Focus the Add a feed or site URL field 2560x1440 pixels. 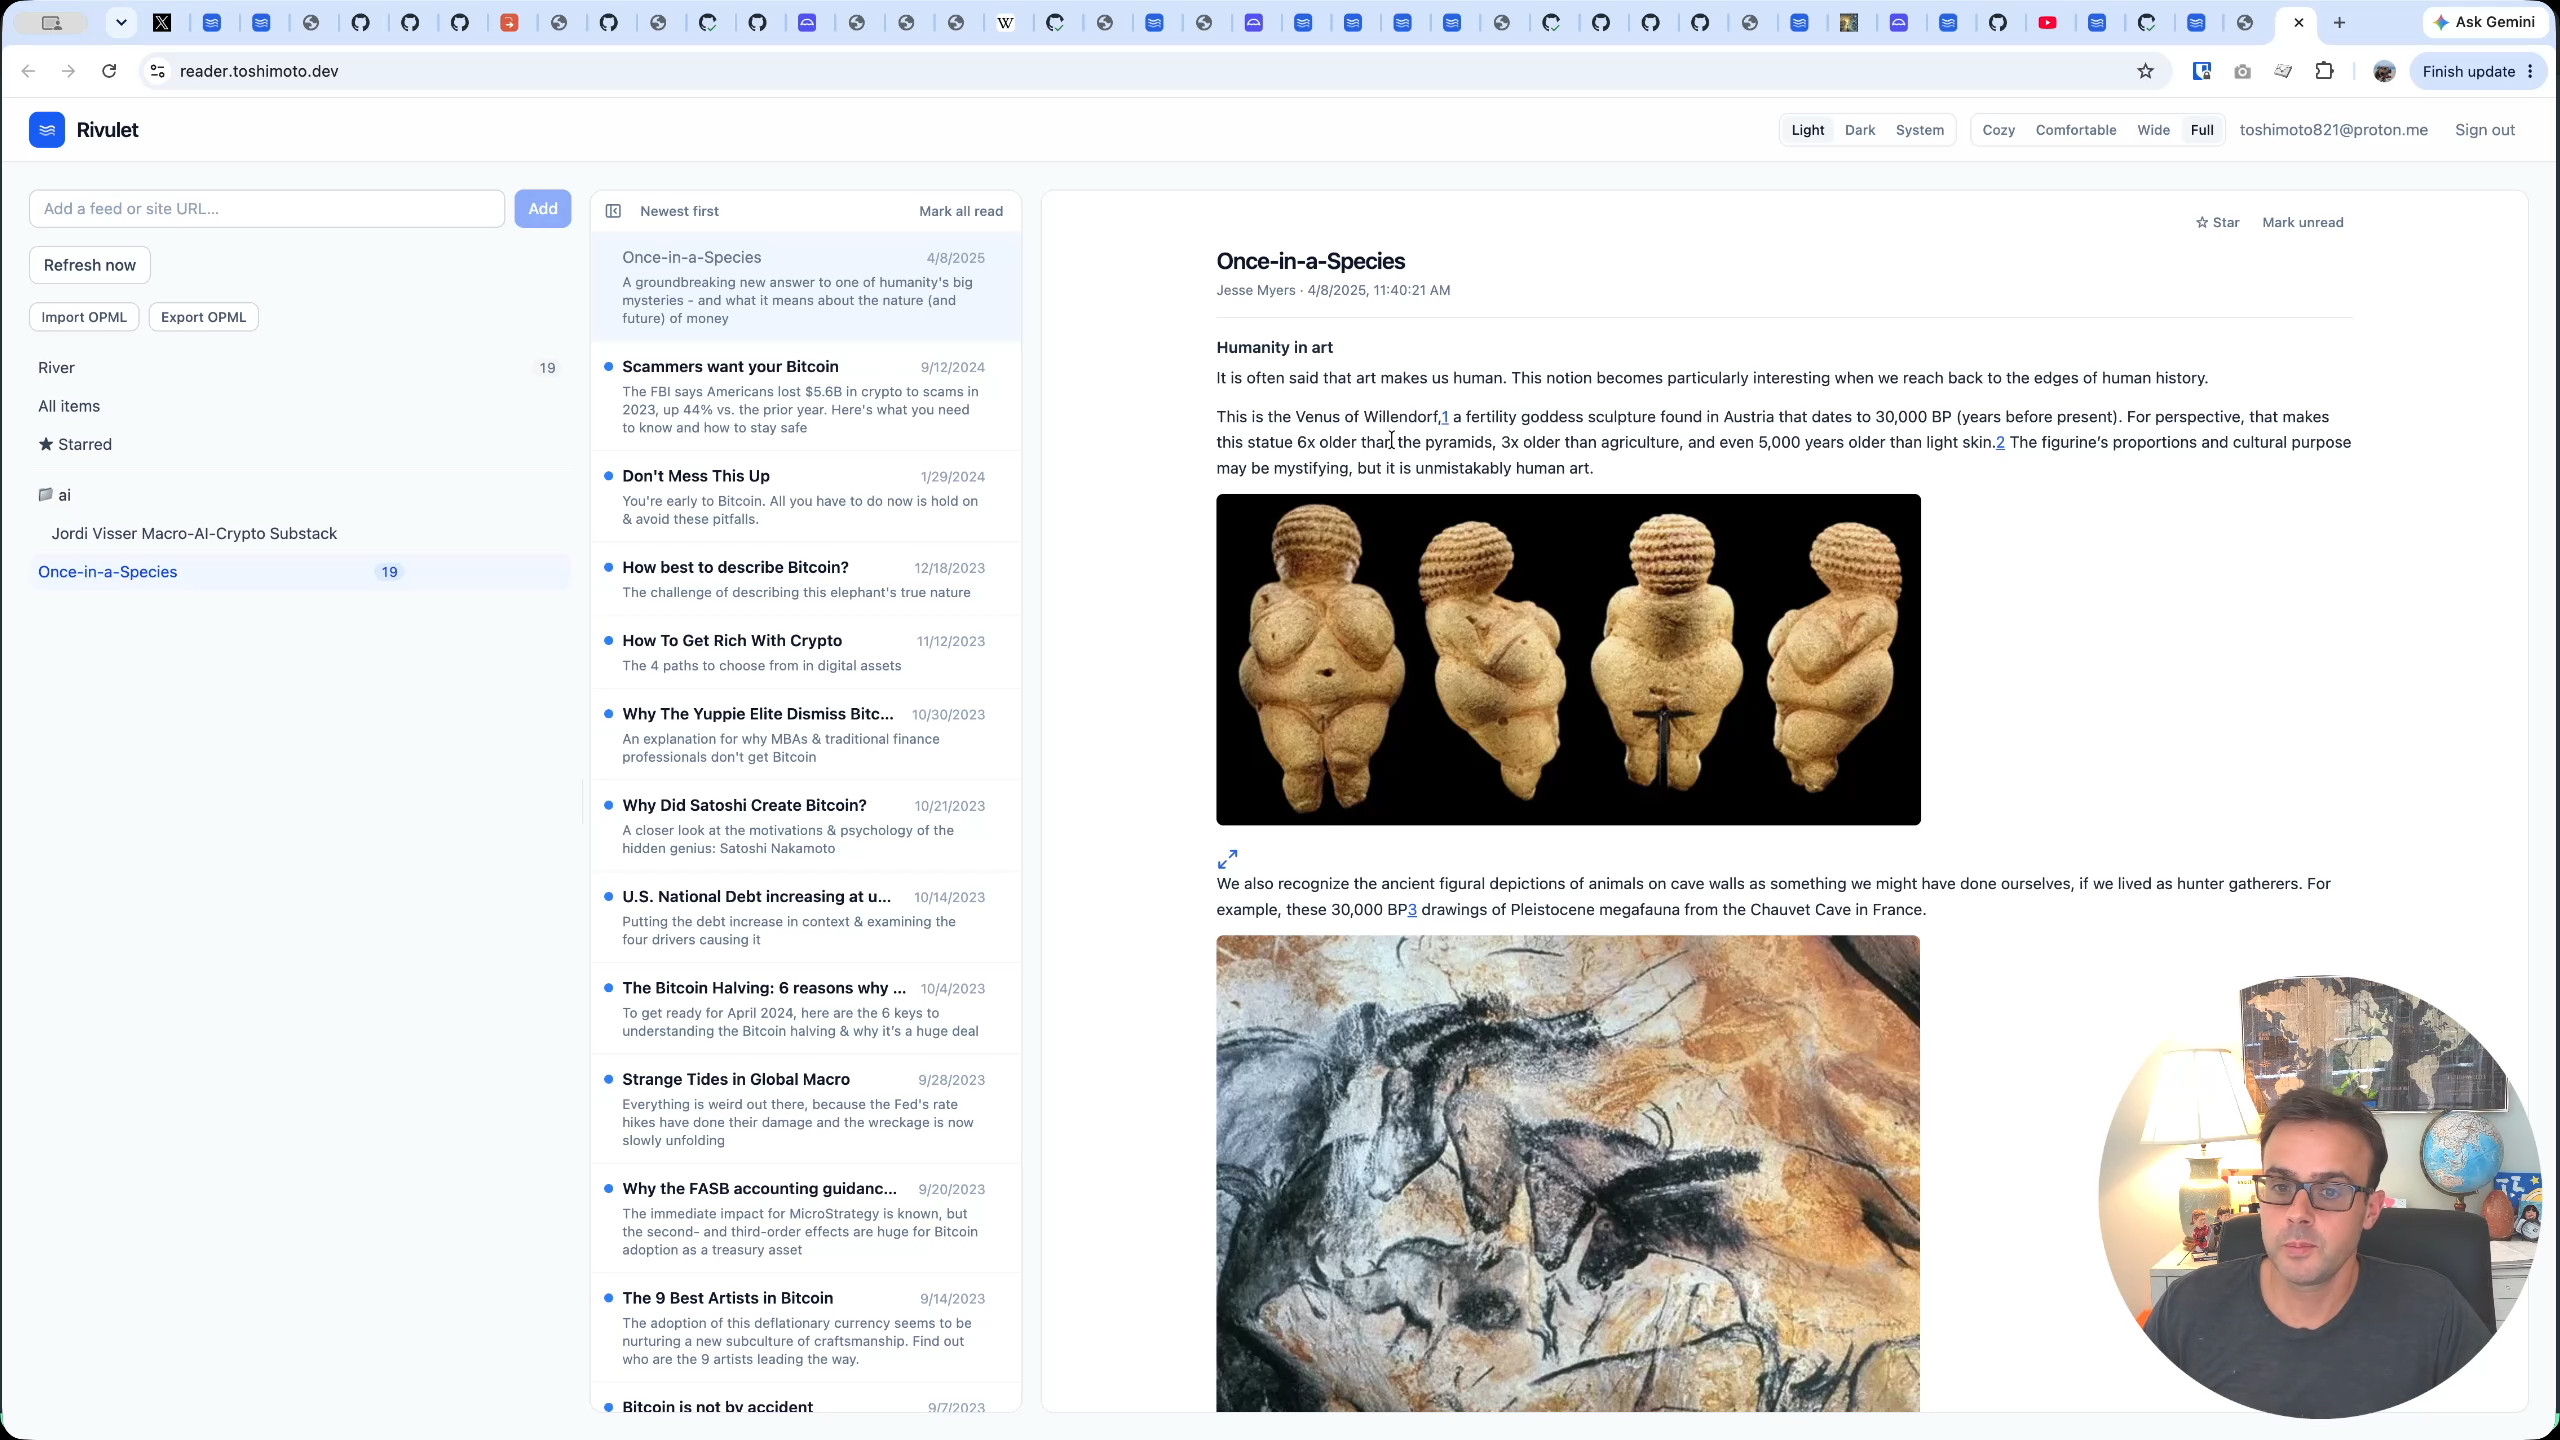(267, 209)
